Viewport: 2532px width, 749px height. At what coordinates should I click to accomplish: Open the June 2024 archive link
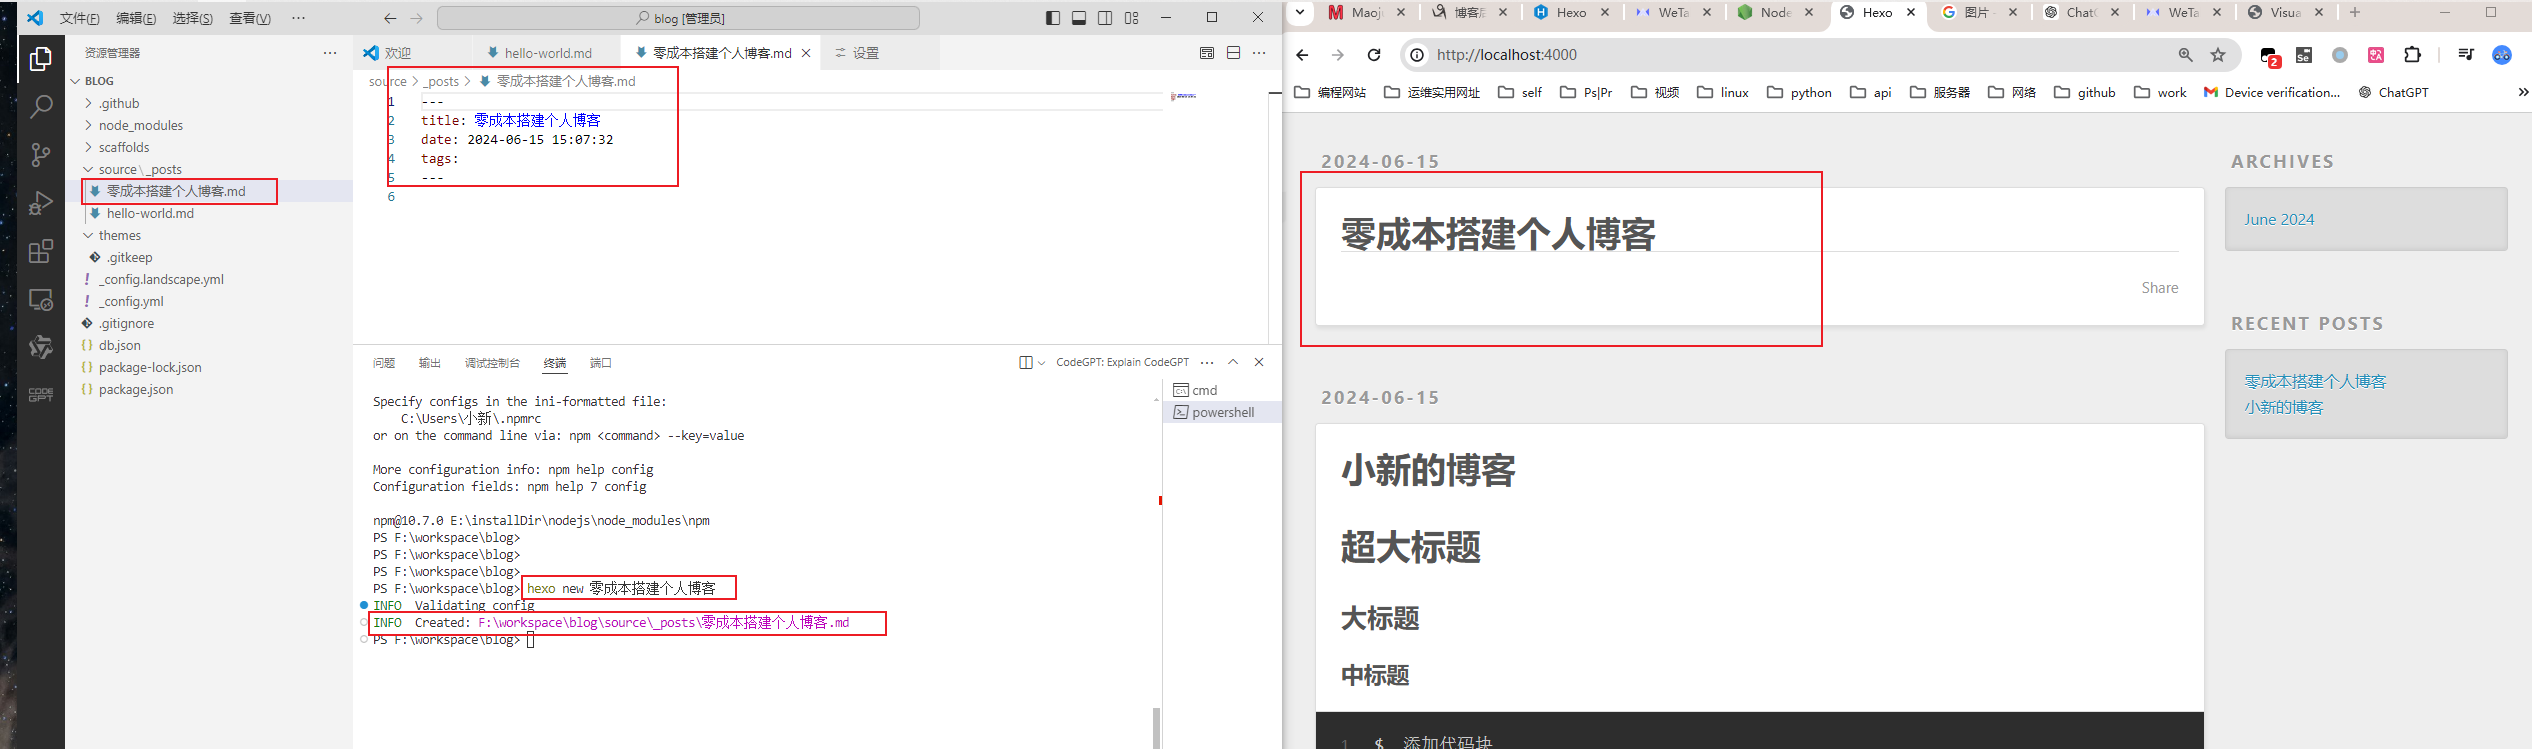(2278, 219)
